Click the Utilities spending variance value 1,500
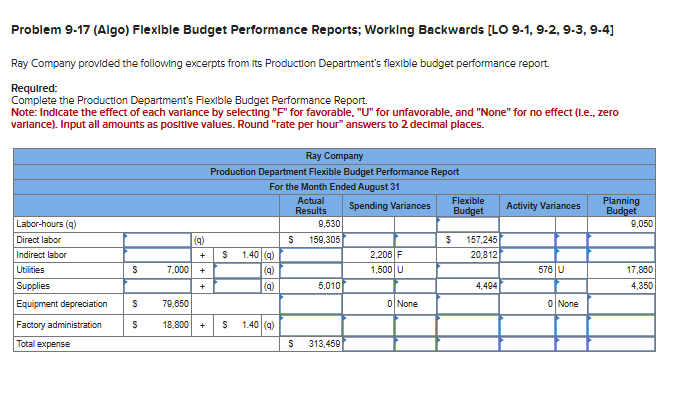Image resolution: width=691 pixels, height=399 pixels. [x=381, y=270]
